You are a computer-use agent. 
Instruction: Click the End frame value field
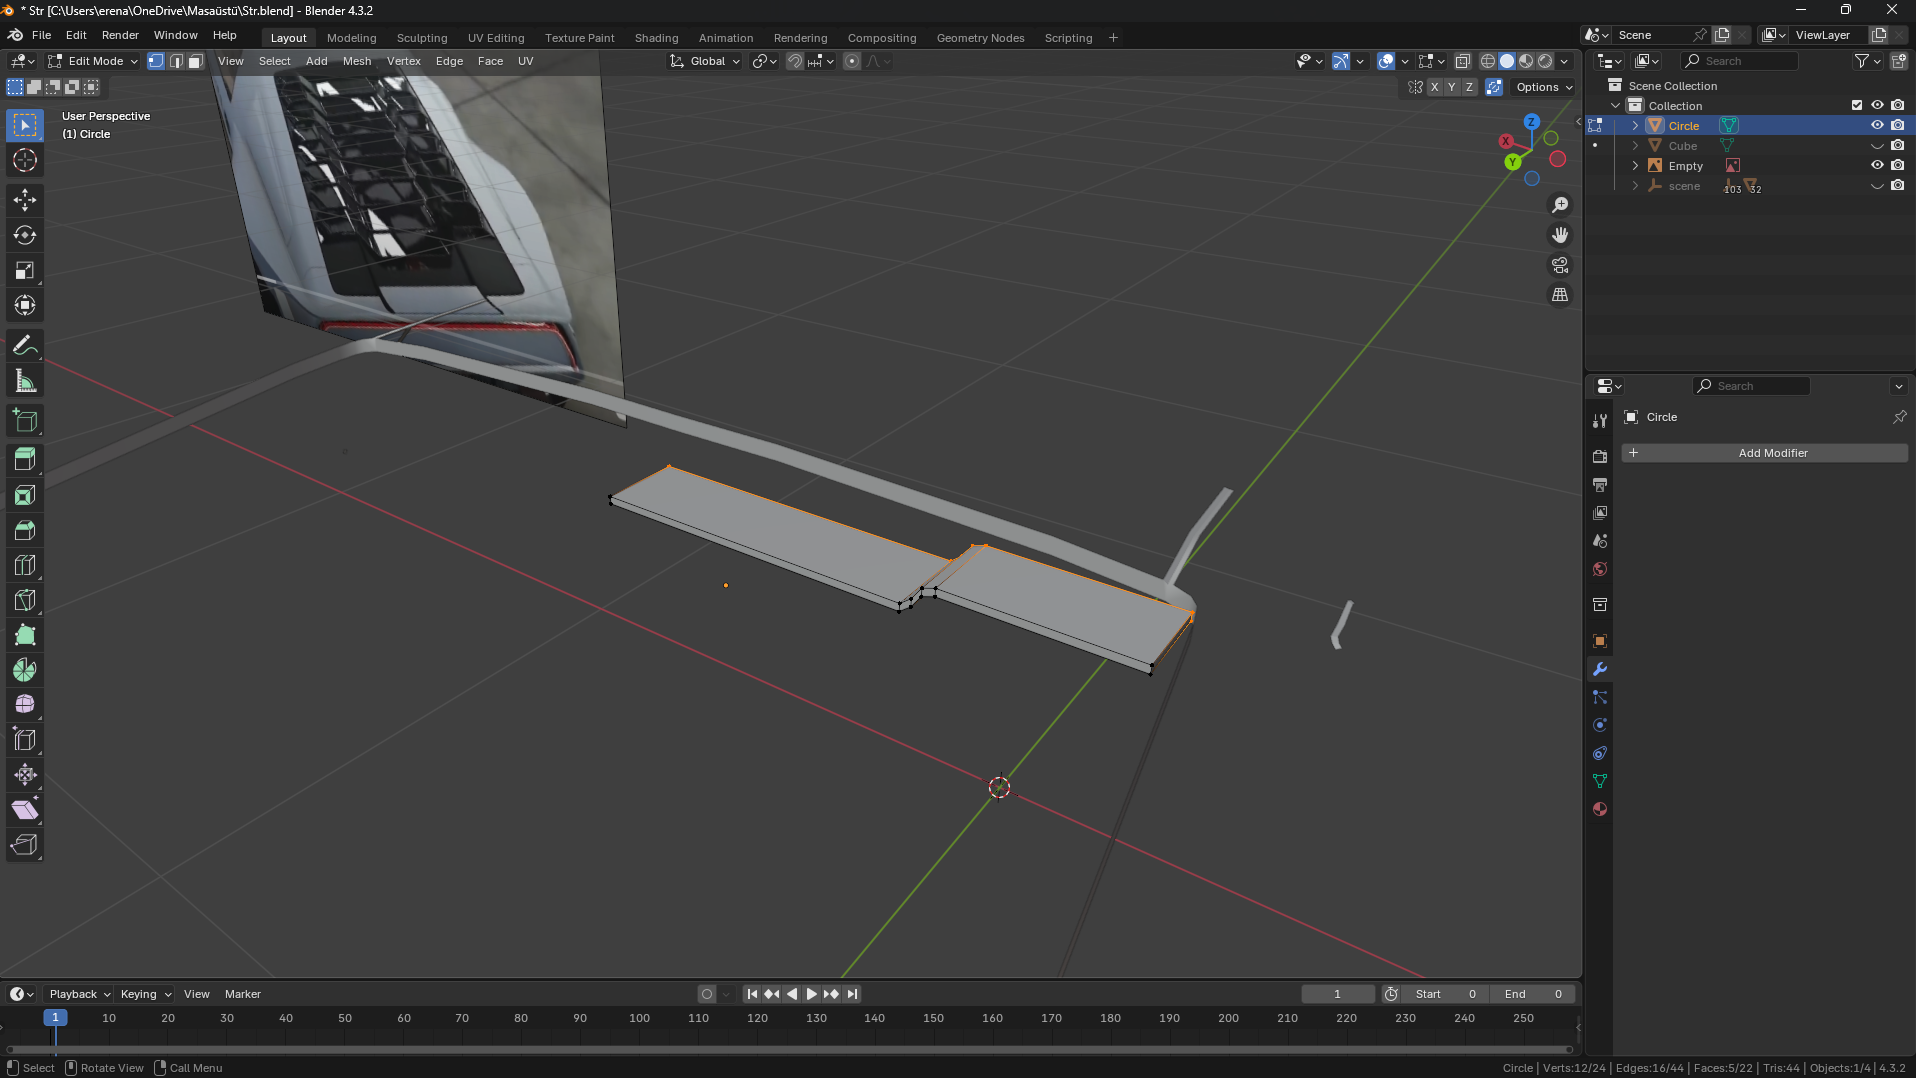(1533, 994)
